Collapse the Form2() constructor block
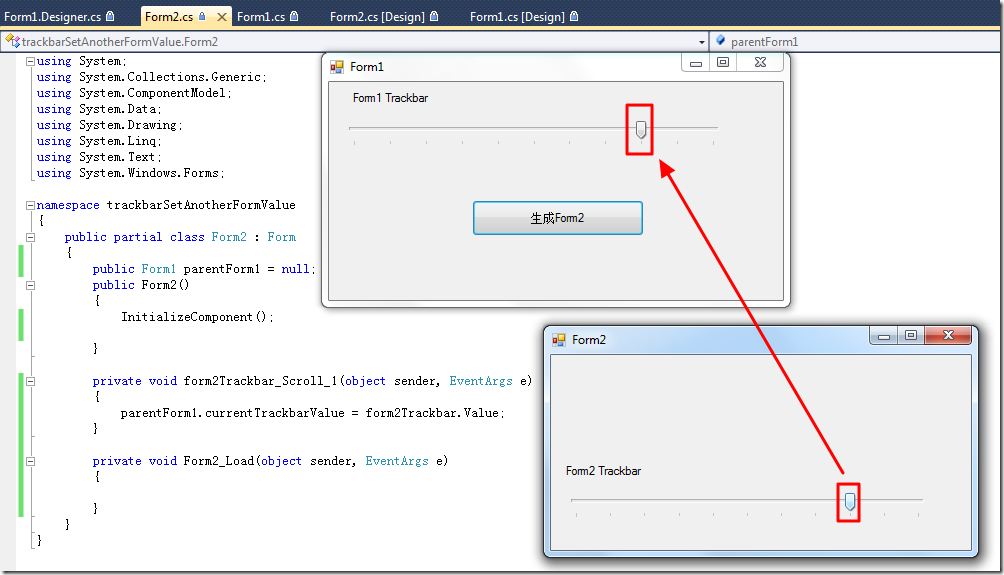This screenshot has height=575, width=1004. 30,286
